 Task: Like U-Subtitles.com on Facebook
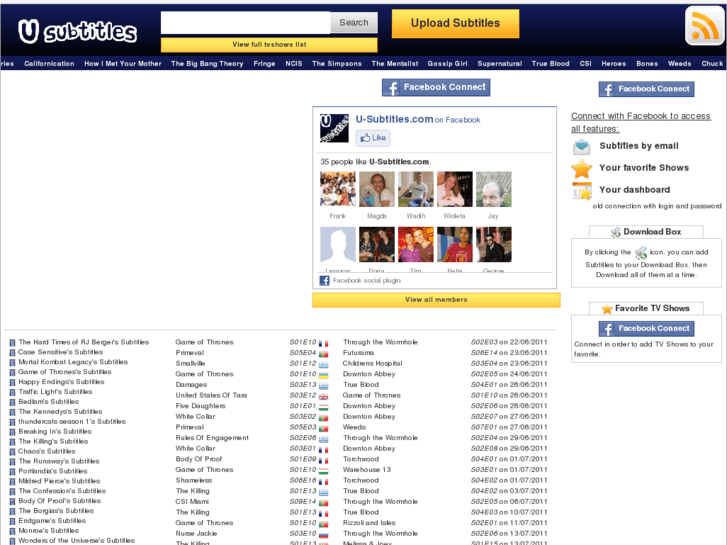(373, 138)
